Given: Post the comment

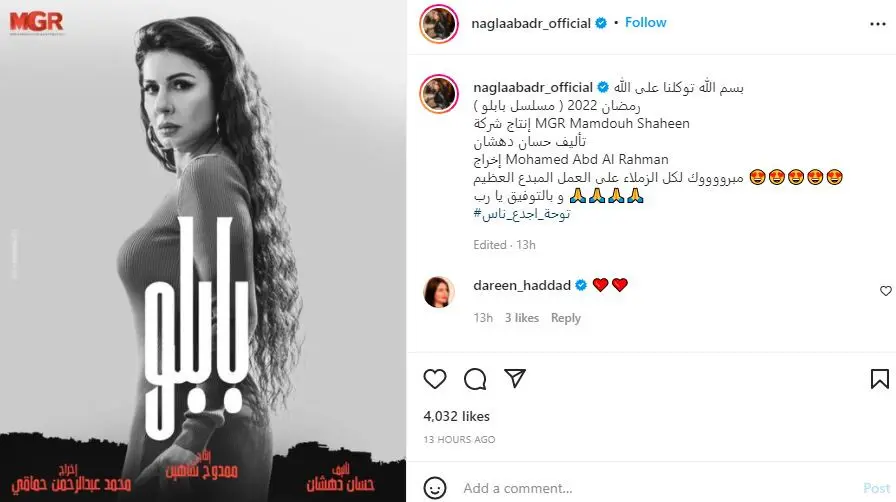Looking at the screenshot, I should point(876,488).
